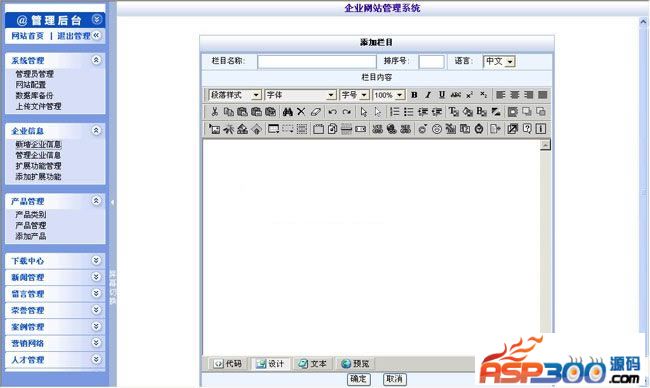Screen dimensions: 650x388
Task: Switch to the 预览 preview tab
Action: (355, 364)
